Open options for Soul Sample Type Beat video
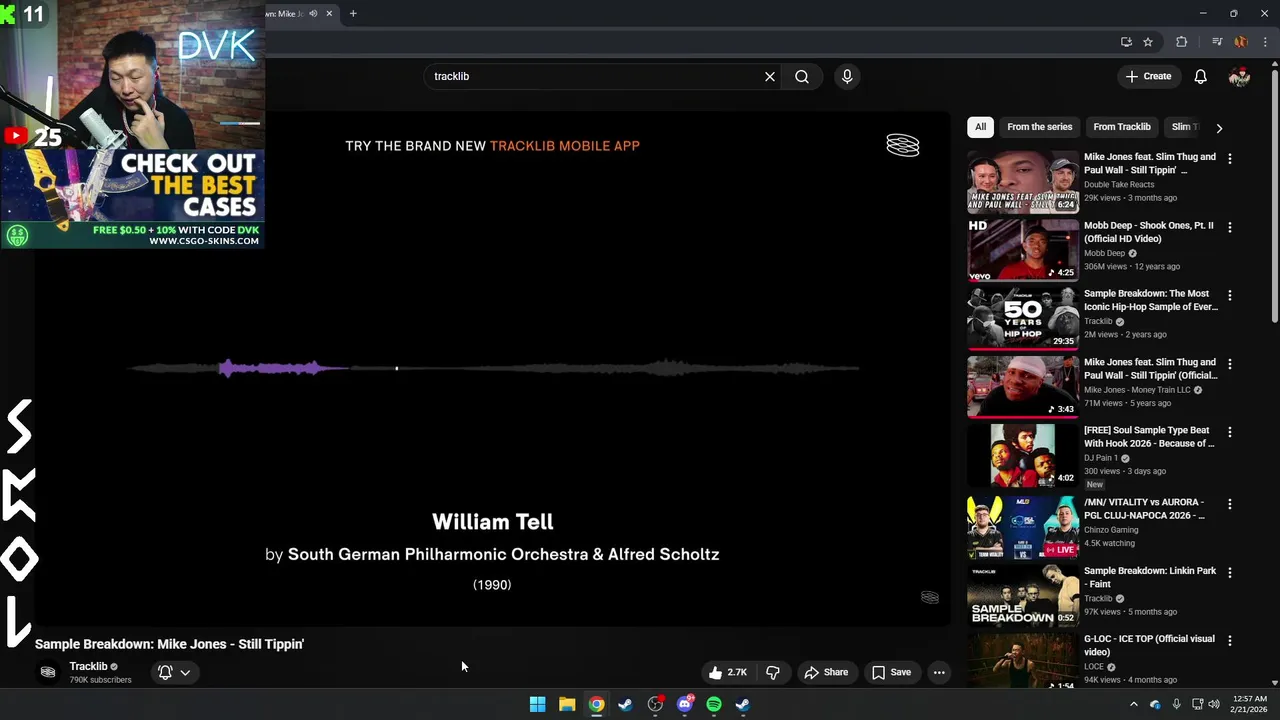Screen dimensions: 1280x720 [1230, 432]
